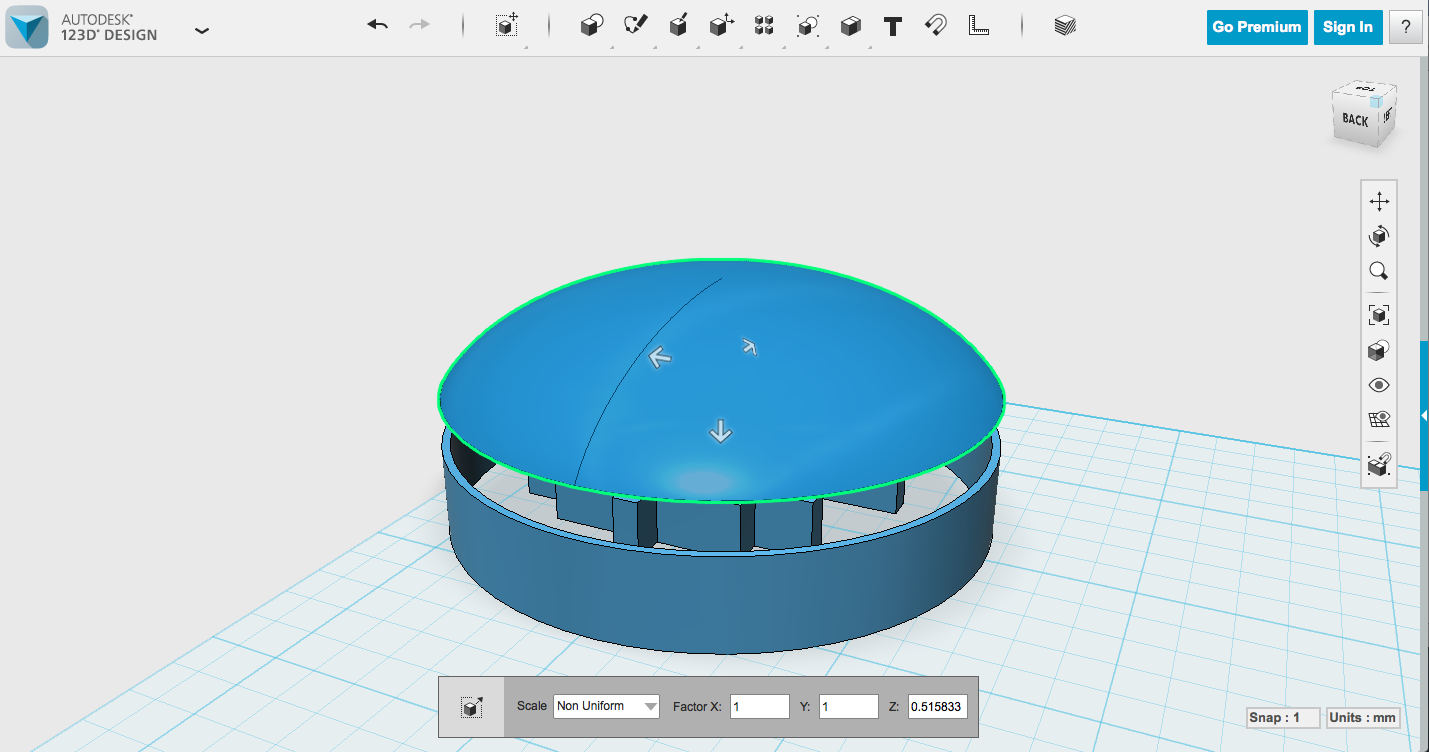Switch the solid/outline display mode icon
The width and height of the screenshot is (1429, 752).
[x=1379, y=350]
